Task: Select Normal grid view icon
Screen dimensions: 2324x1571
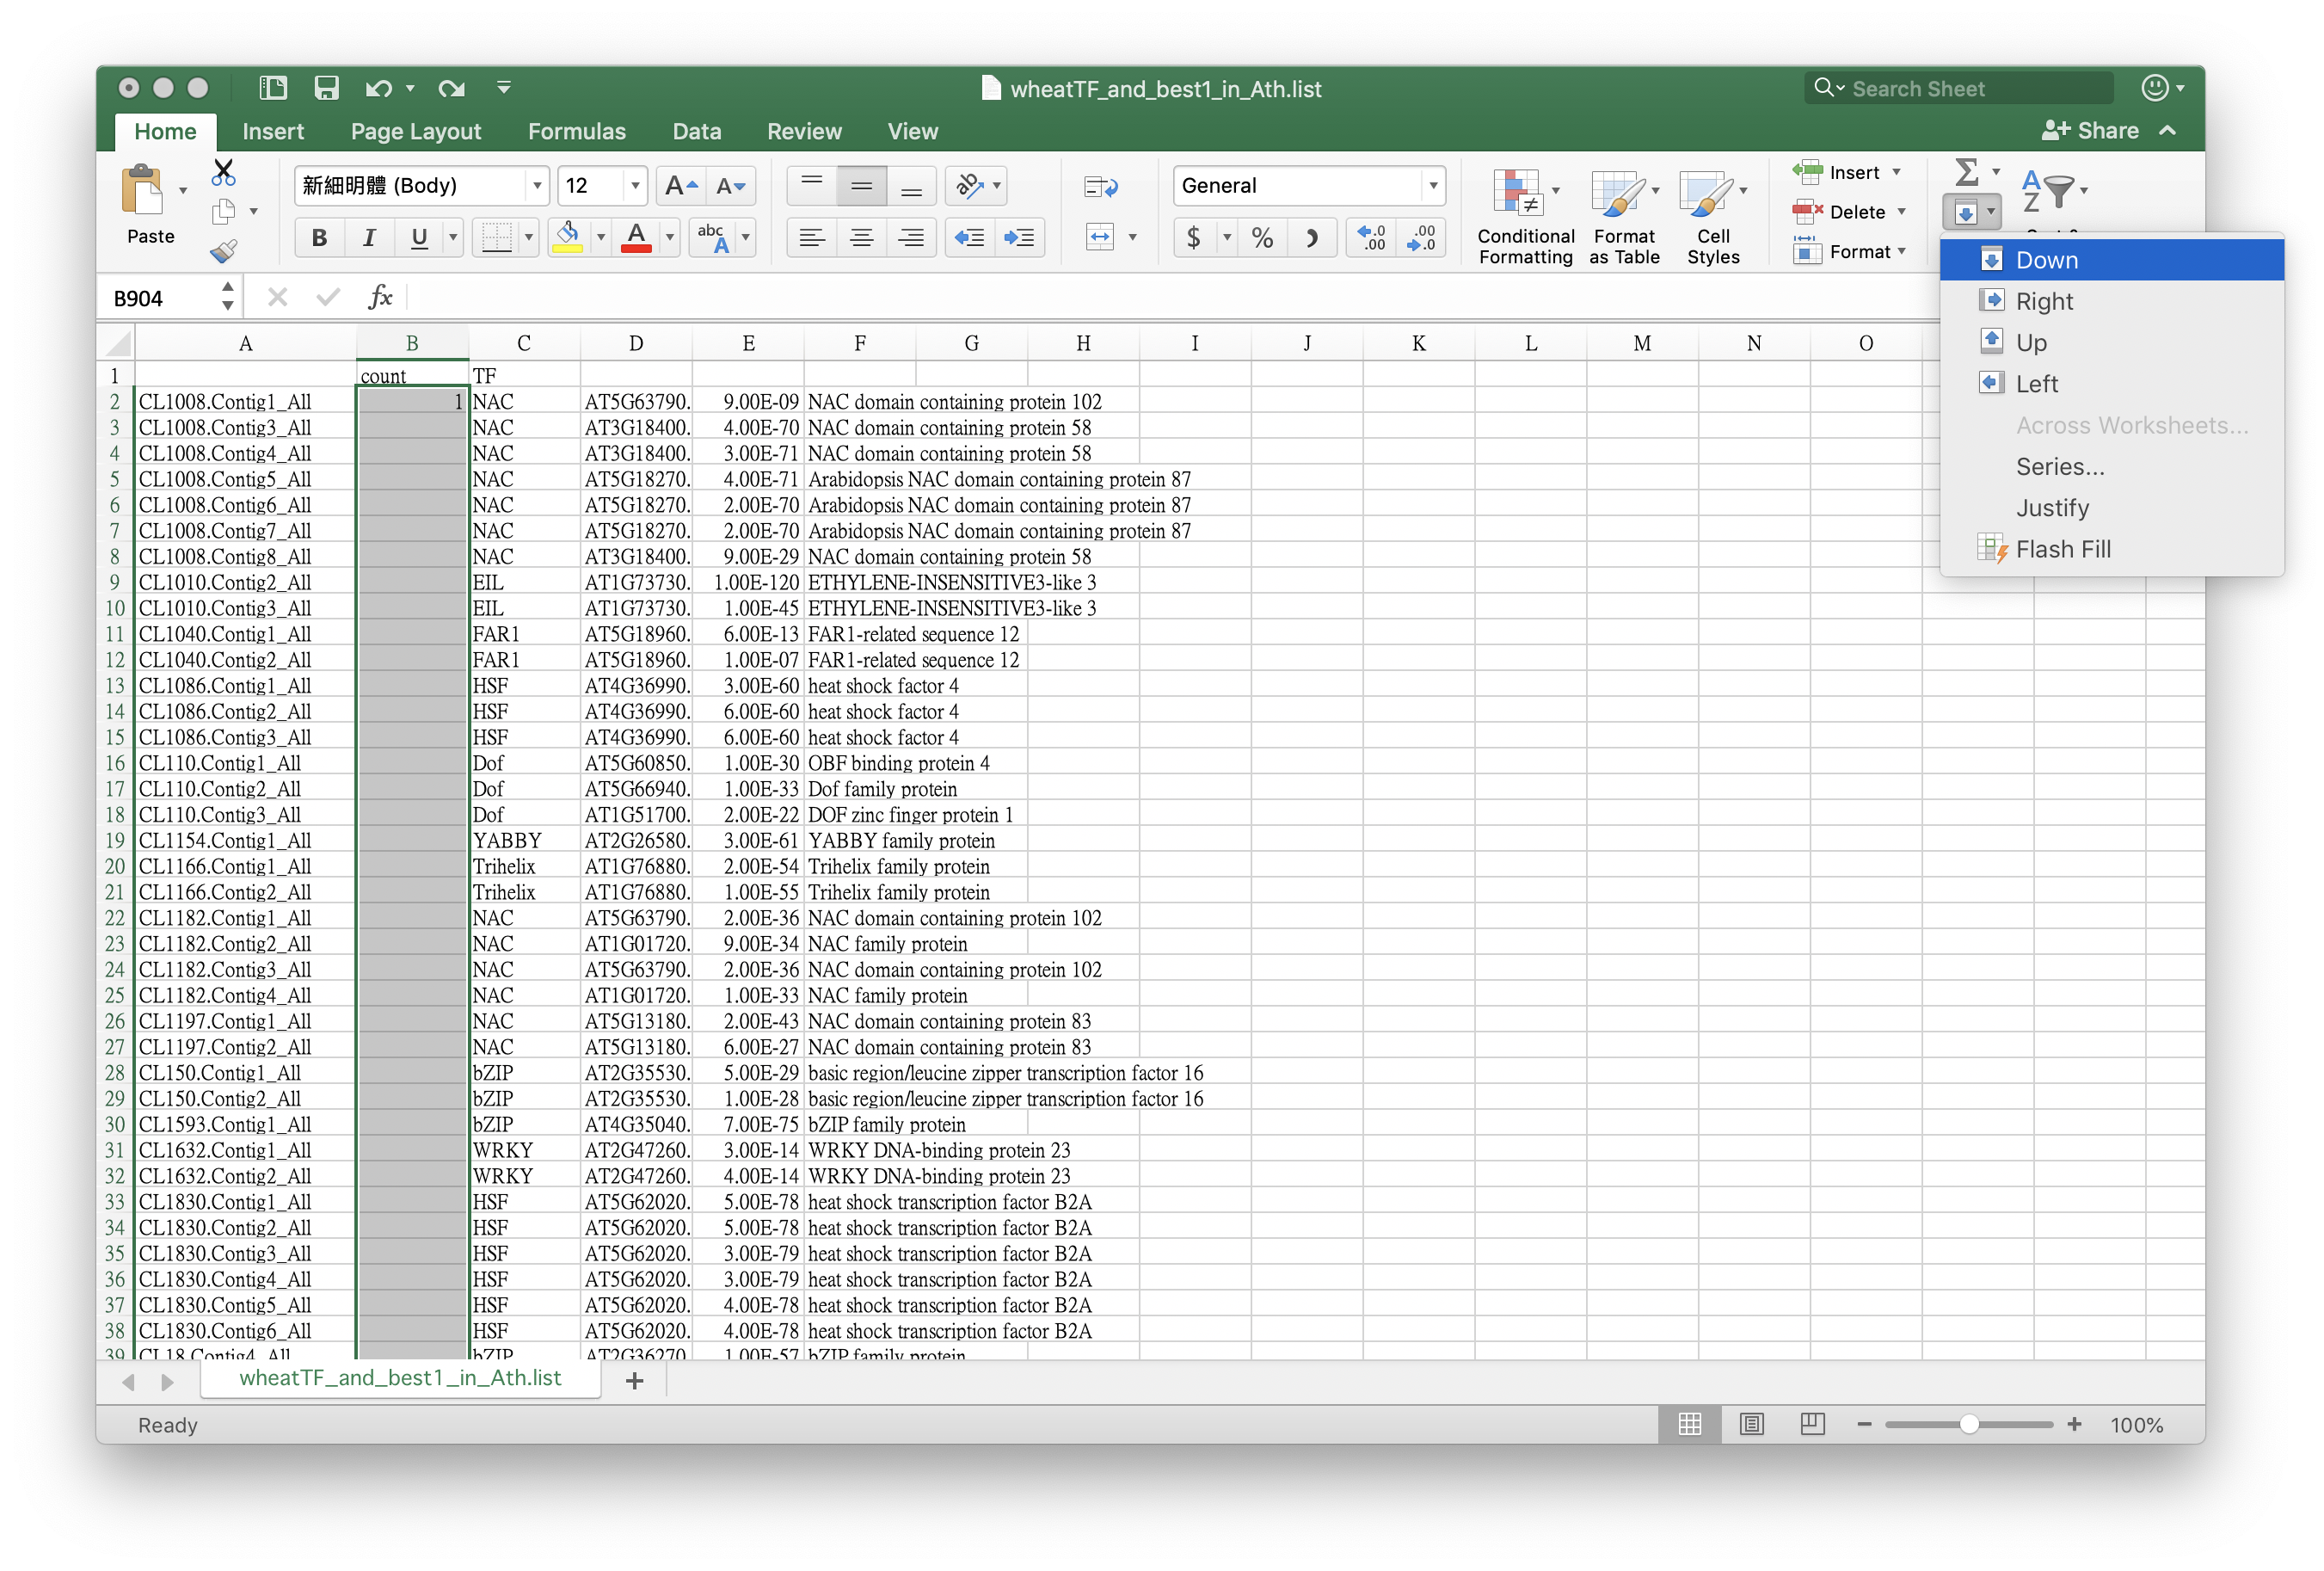Action: pos(1689,1424)
